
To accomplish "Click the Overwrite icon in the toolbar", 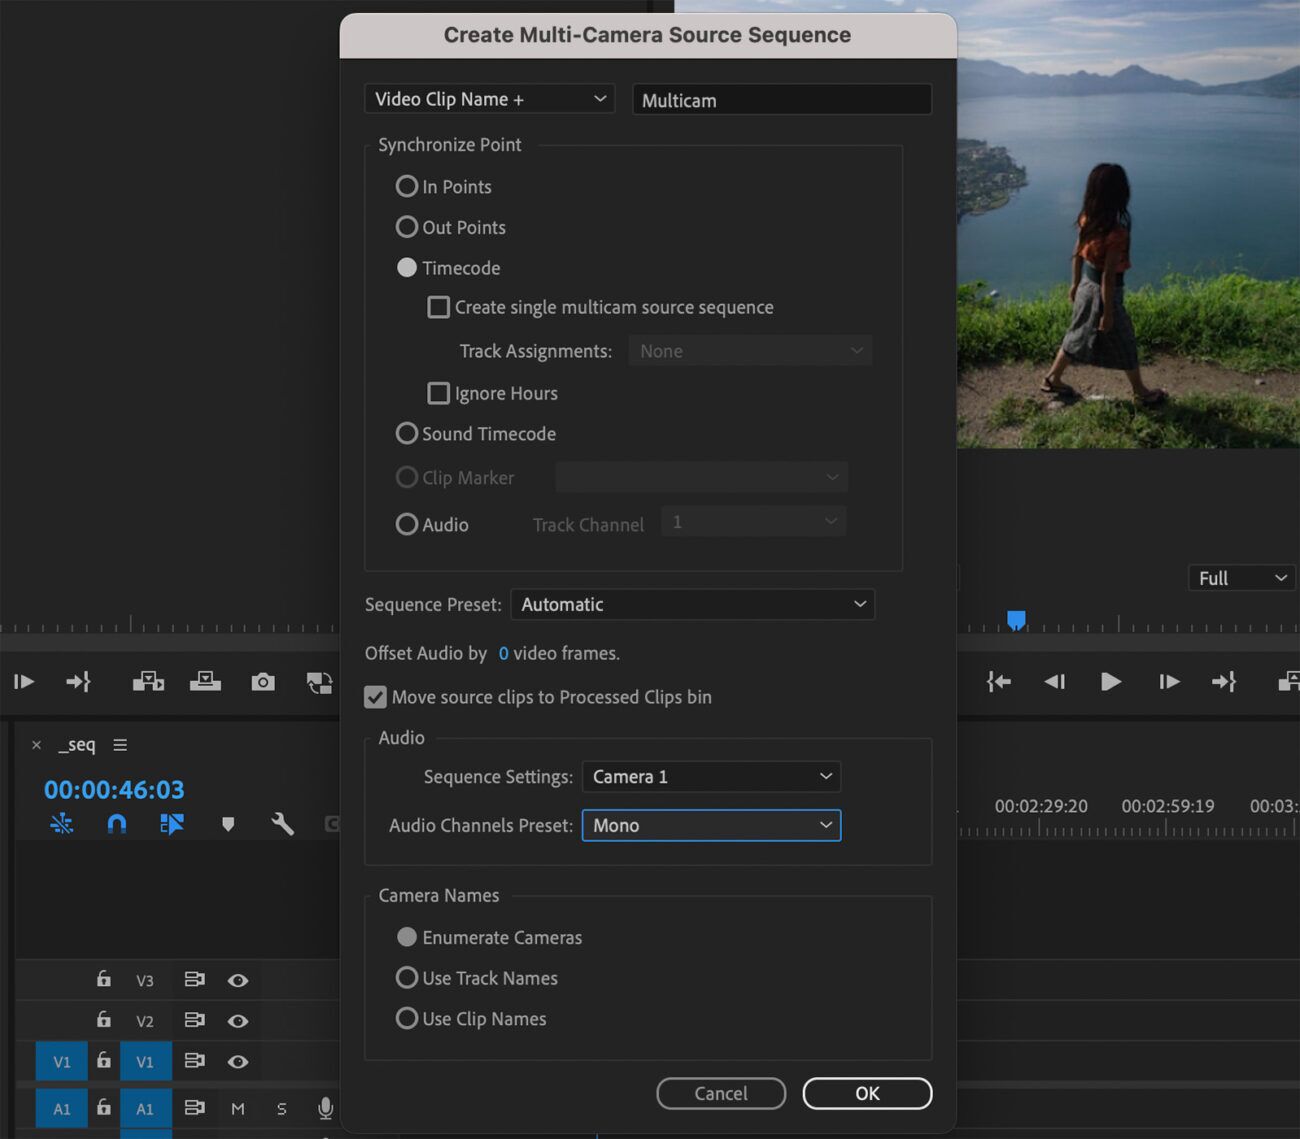I will point(206,681).
